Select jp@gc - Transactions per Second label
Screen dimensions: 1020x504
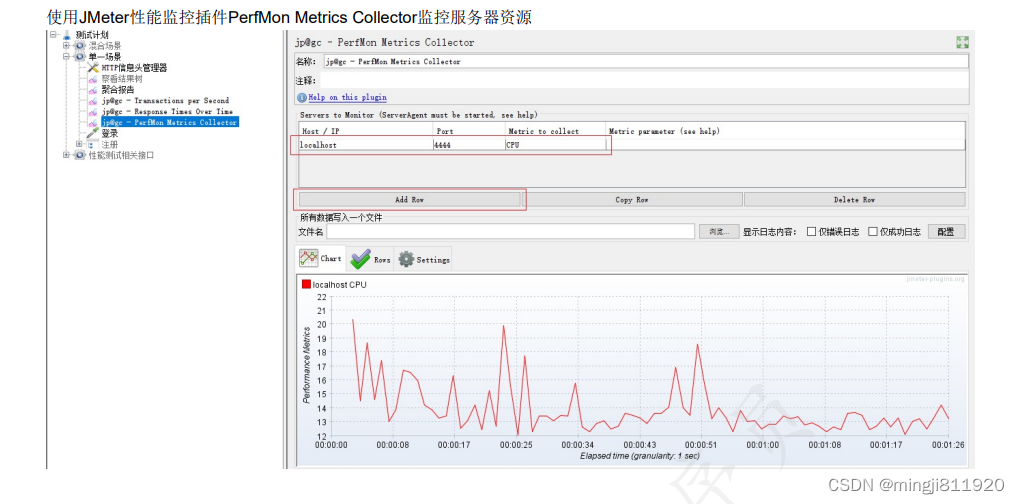(x=165, y=101)
